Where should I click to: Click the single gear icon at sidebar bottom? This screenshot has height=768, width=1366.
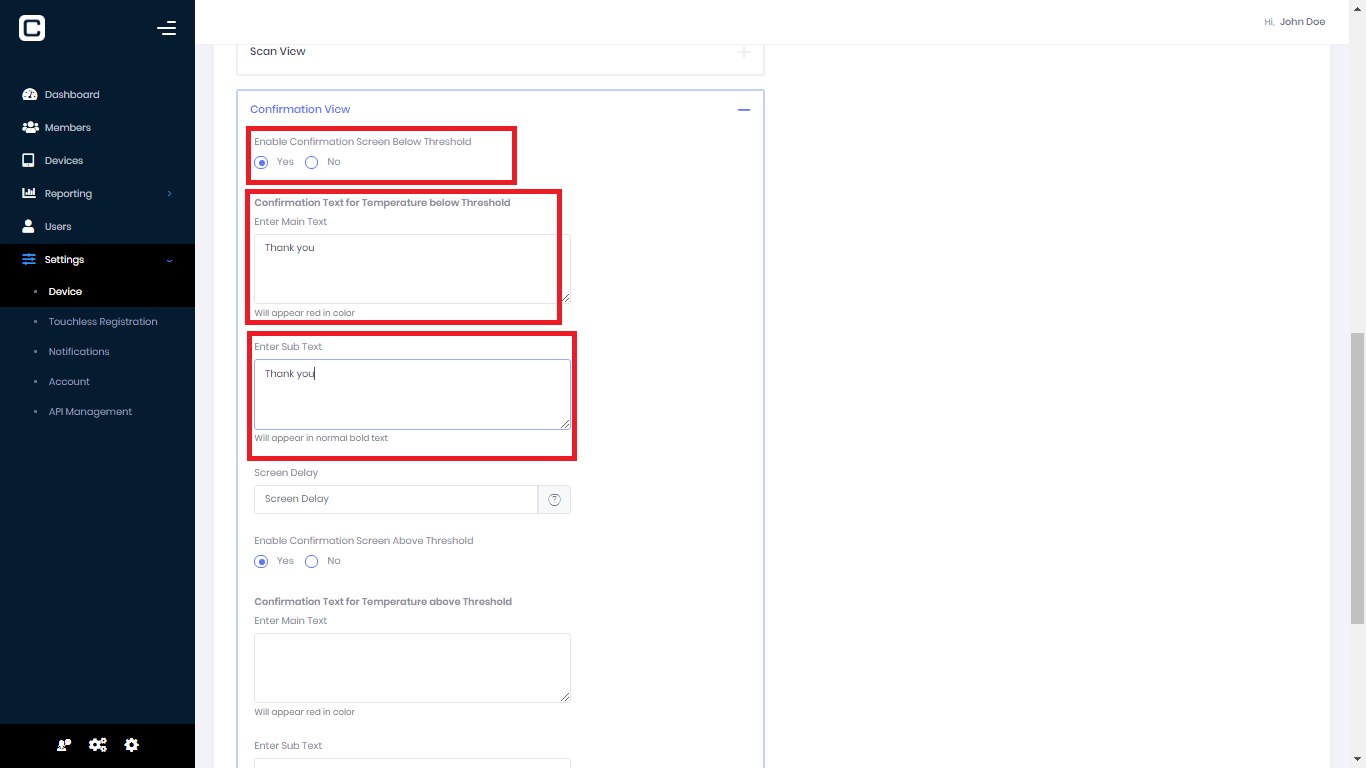tap(131, 744)
